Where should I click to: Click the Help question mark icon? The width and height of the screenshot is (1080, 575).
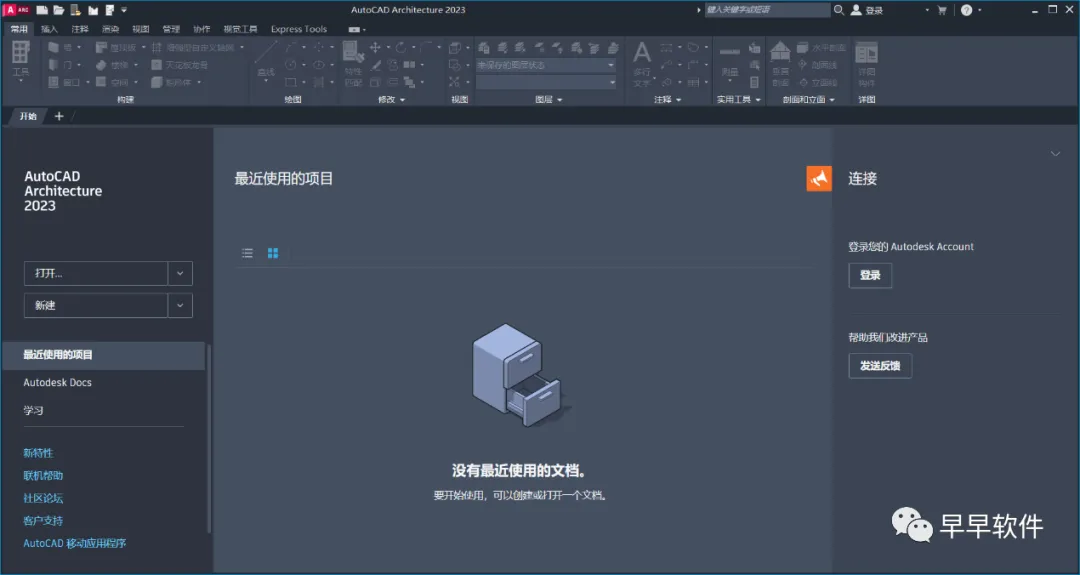pos(967,10)
